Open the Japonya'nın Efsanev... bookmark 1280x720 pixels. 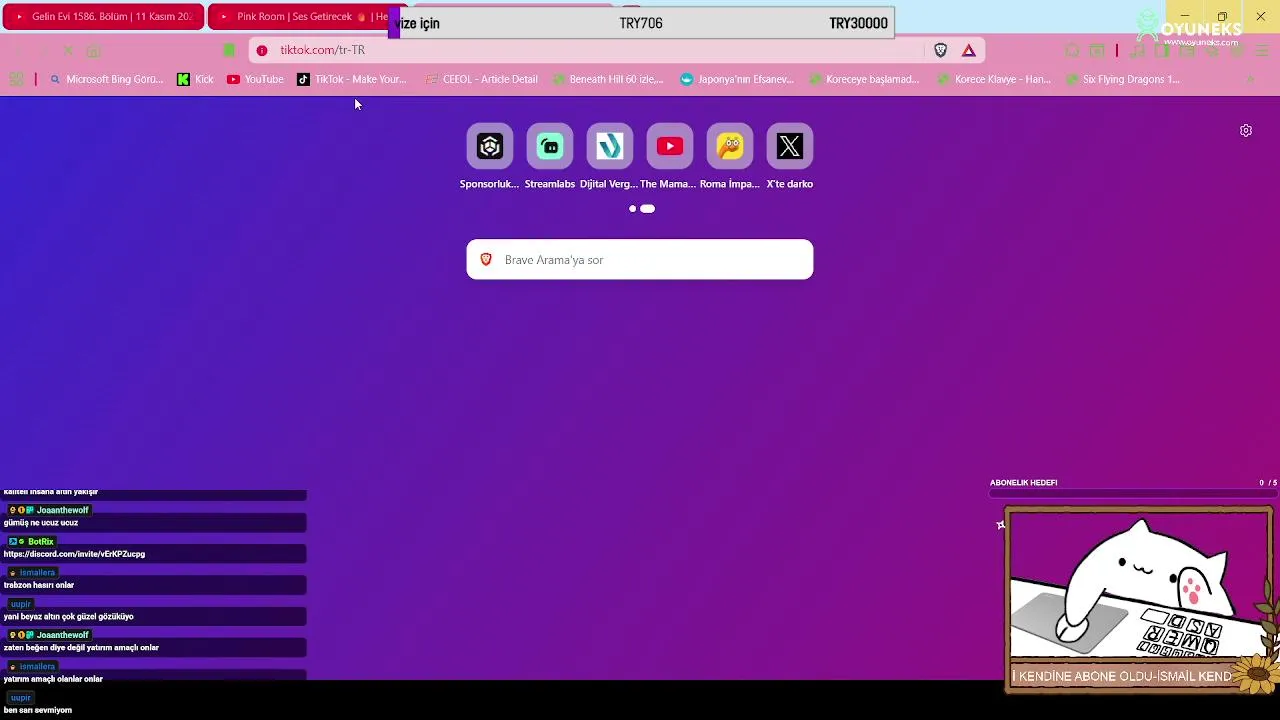click(737, 79)
